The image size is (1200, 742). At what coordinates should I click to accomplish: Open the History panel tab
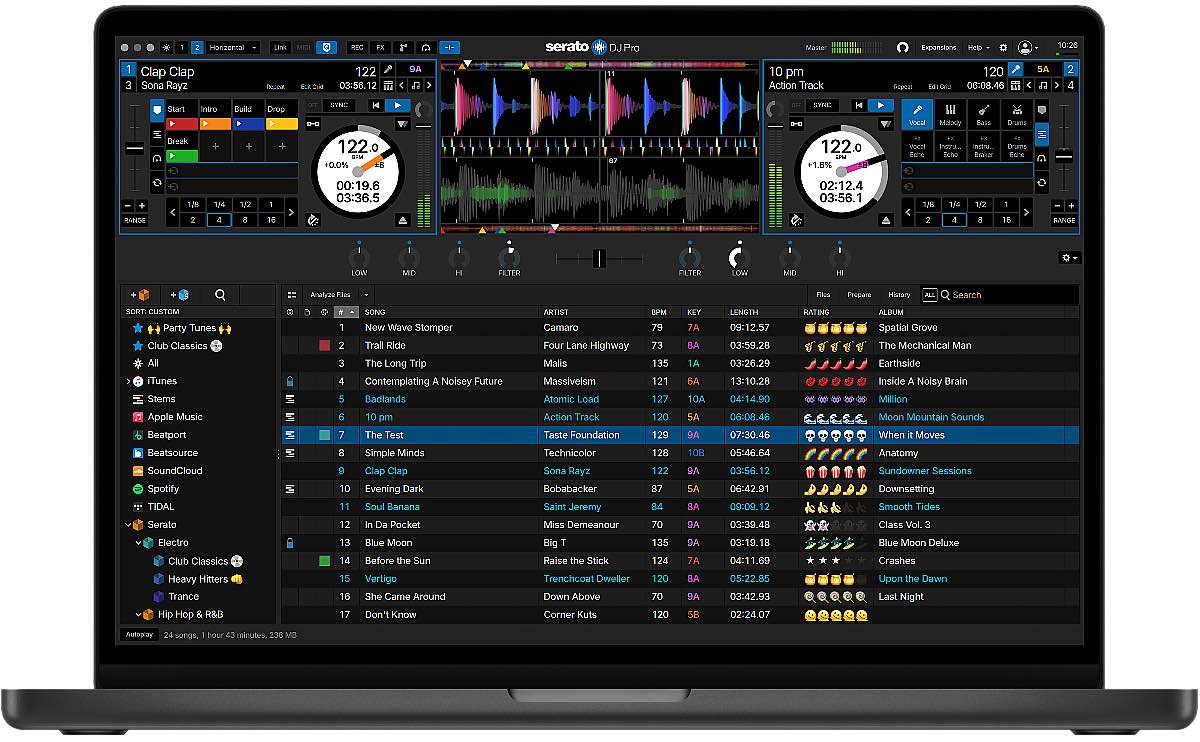coord(899,295)
